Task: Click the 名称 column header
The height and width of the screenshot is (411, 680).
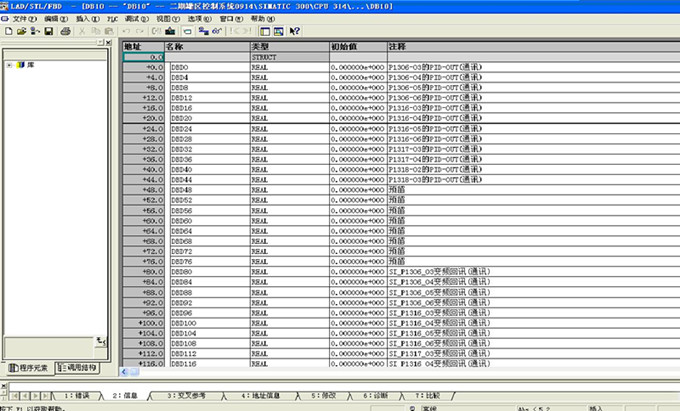Action: pyautogui.click(x=207, y=46)
